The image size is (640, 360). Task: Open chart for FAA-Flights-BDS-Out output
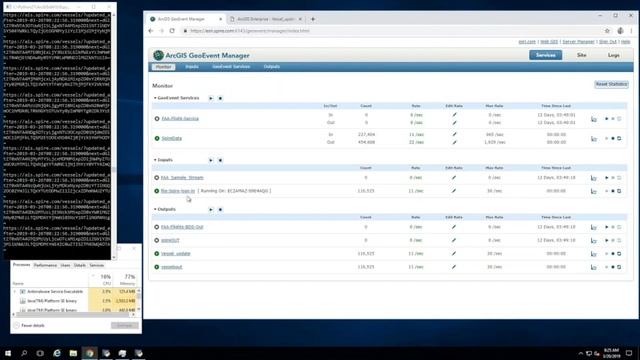pyautogui.click(x=593, y=227)
